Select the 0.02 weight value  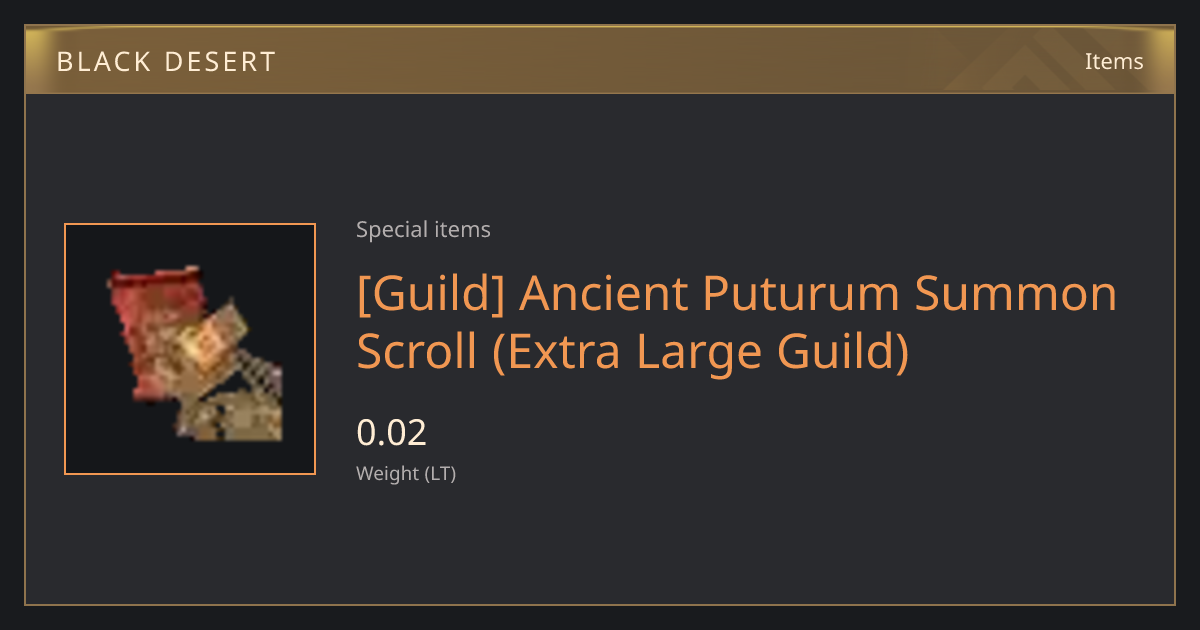[x=392, y=433]
